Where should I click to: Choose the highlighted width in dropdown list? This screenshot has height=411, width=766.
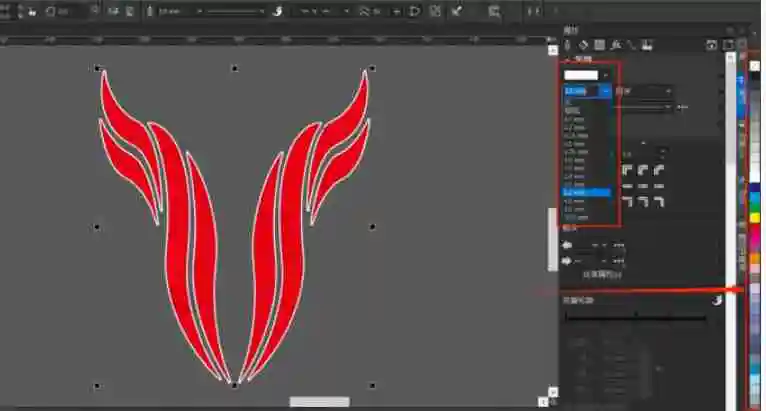tap(586, 191)
